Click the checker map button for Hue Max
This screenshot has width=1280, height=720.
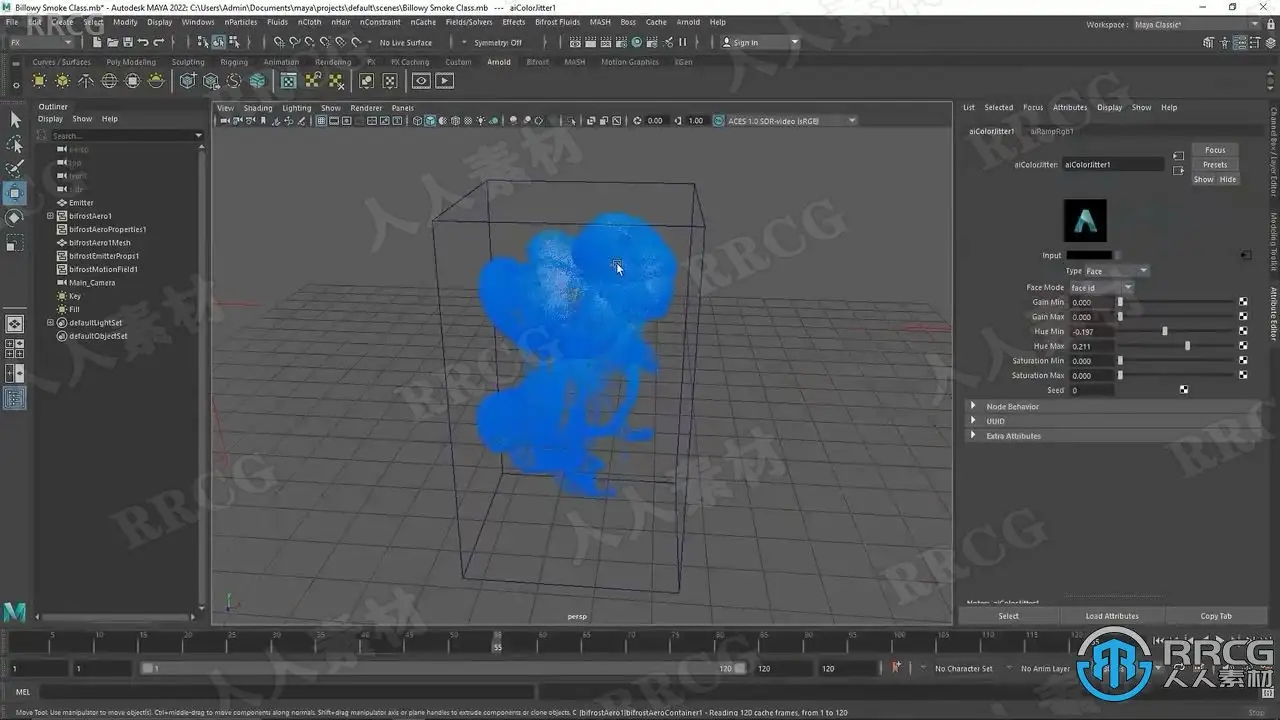pos(1243,346)
